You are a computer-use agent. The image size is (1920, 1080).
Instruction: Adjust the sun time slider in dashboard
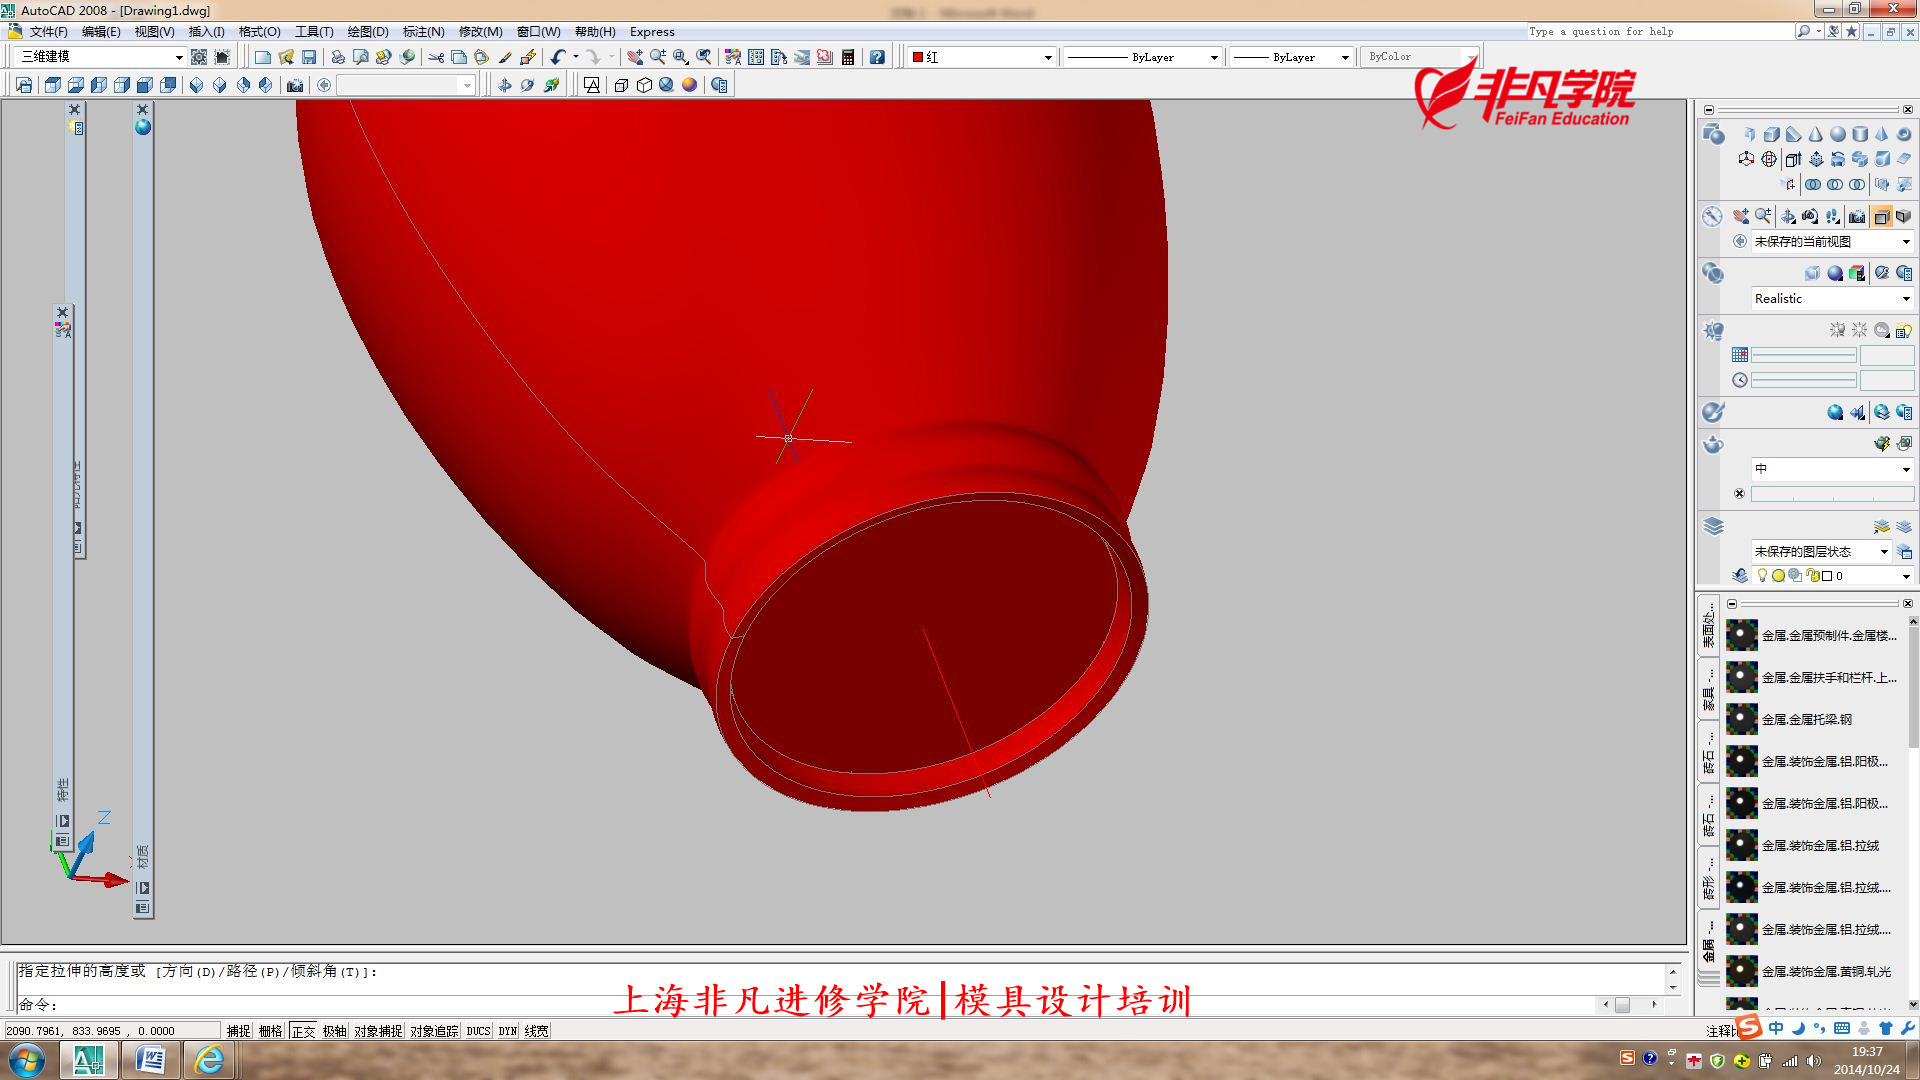(x=1803, y=380)
